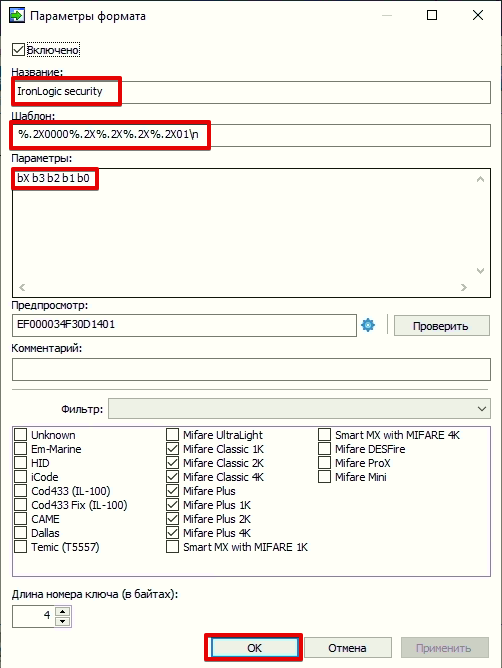Screen dimensions: 502x668
Task: Enable Mifare UltraLight checkbox
Action: coord(172,435)
